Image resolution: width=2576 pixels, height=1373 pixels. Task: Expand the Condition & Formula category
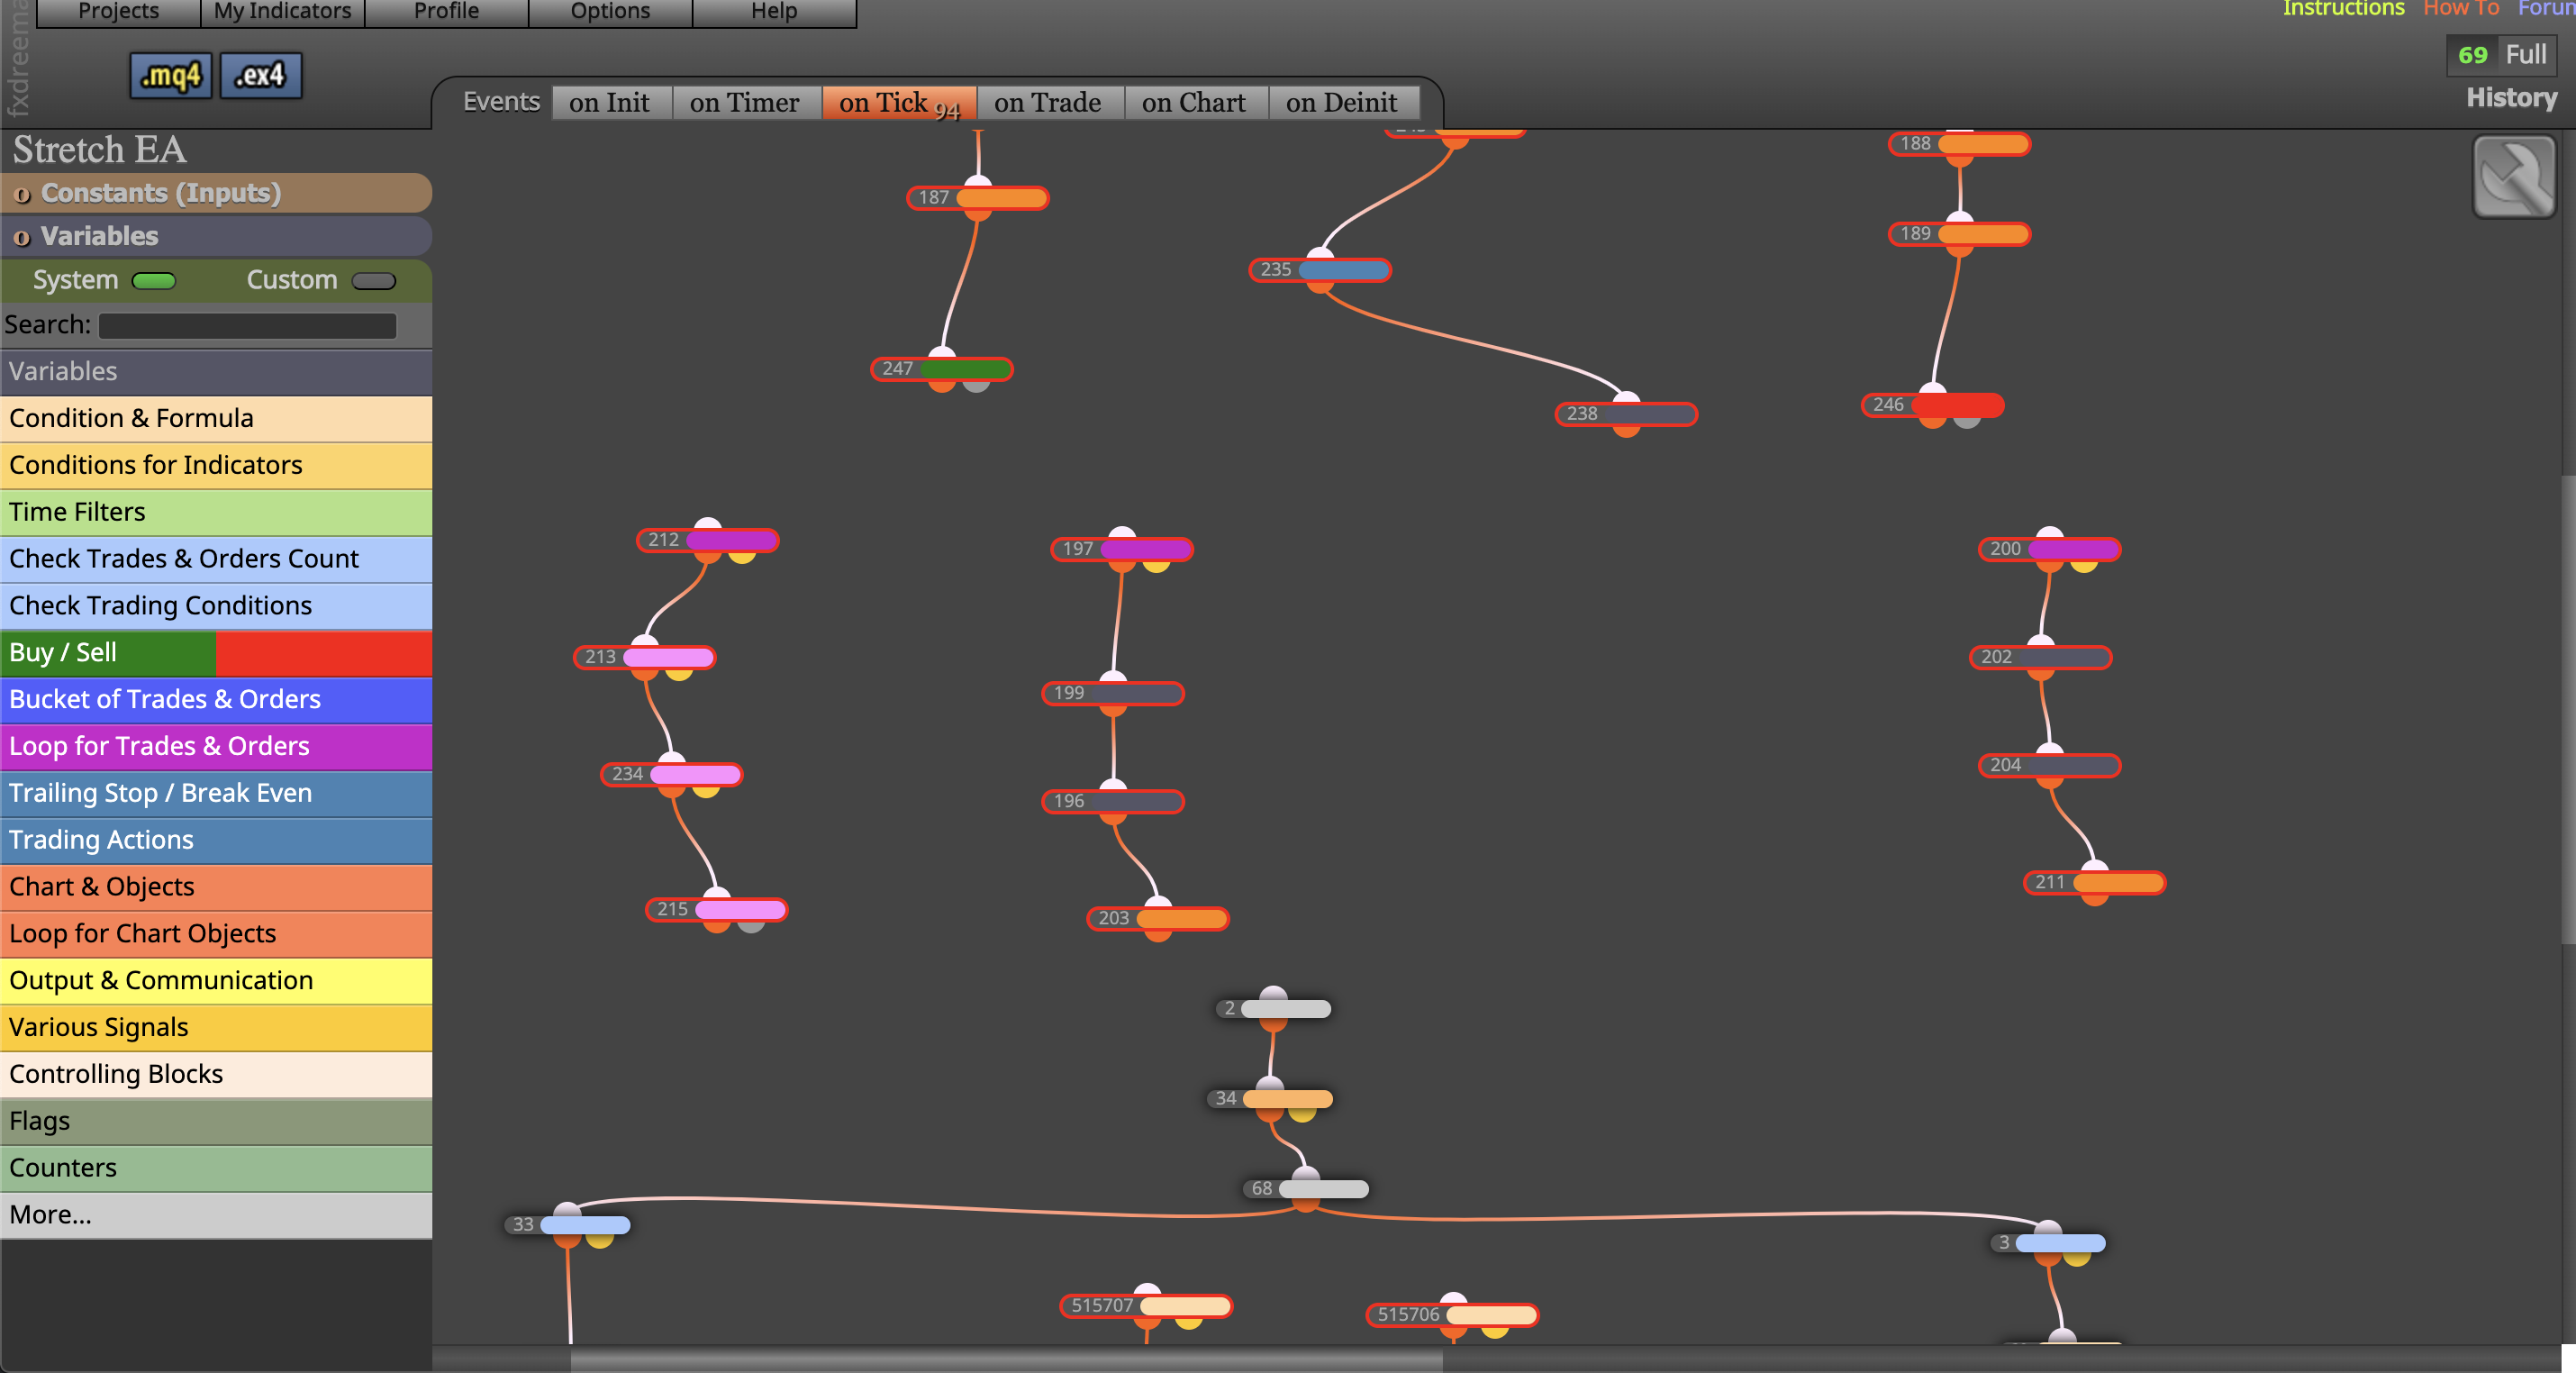[216, 418]
